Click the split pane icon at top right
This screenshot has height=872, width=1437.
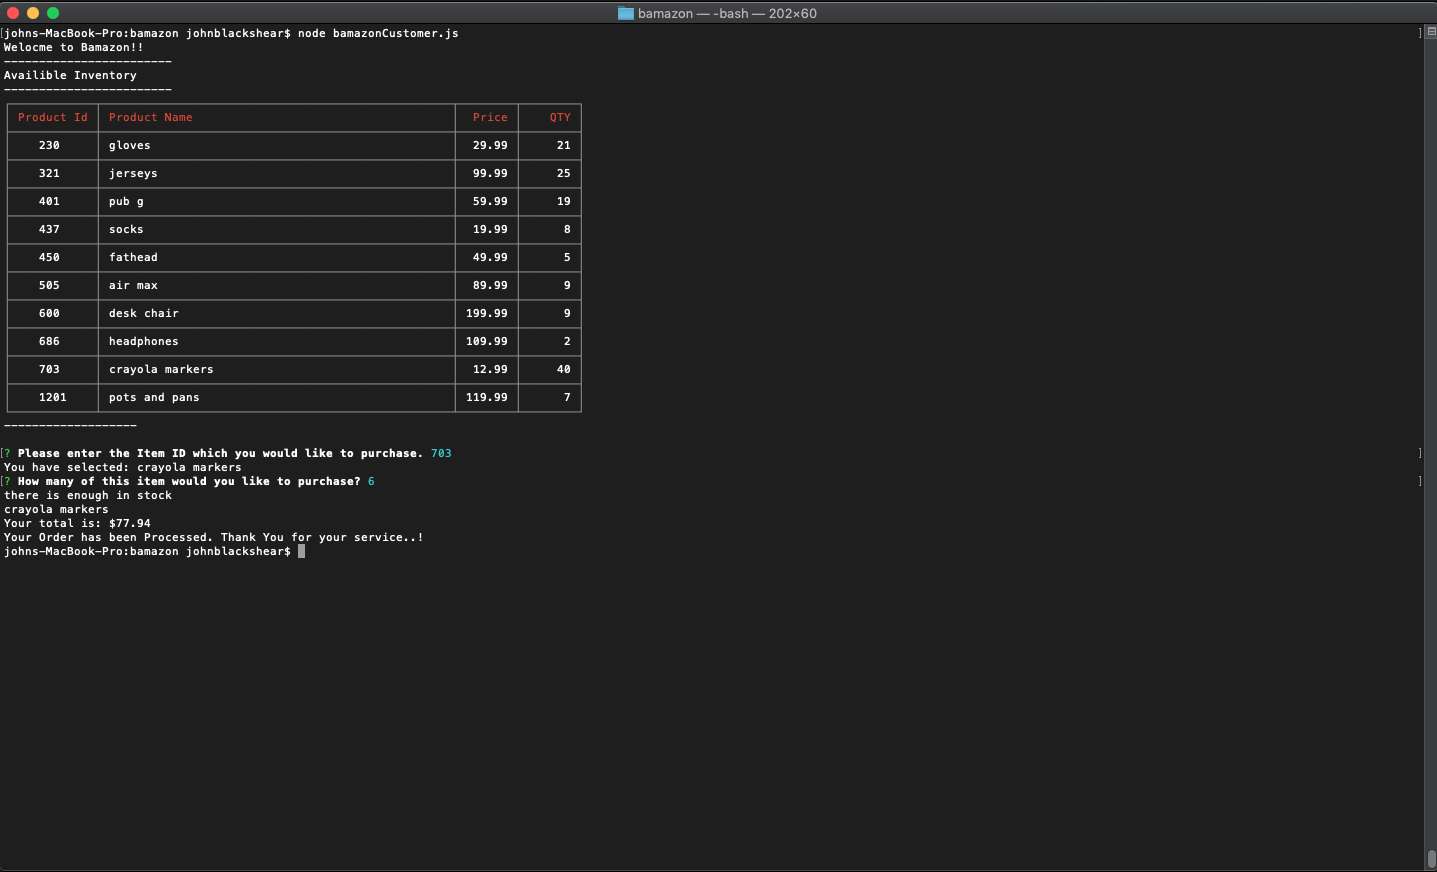tap(1431, 32)
